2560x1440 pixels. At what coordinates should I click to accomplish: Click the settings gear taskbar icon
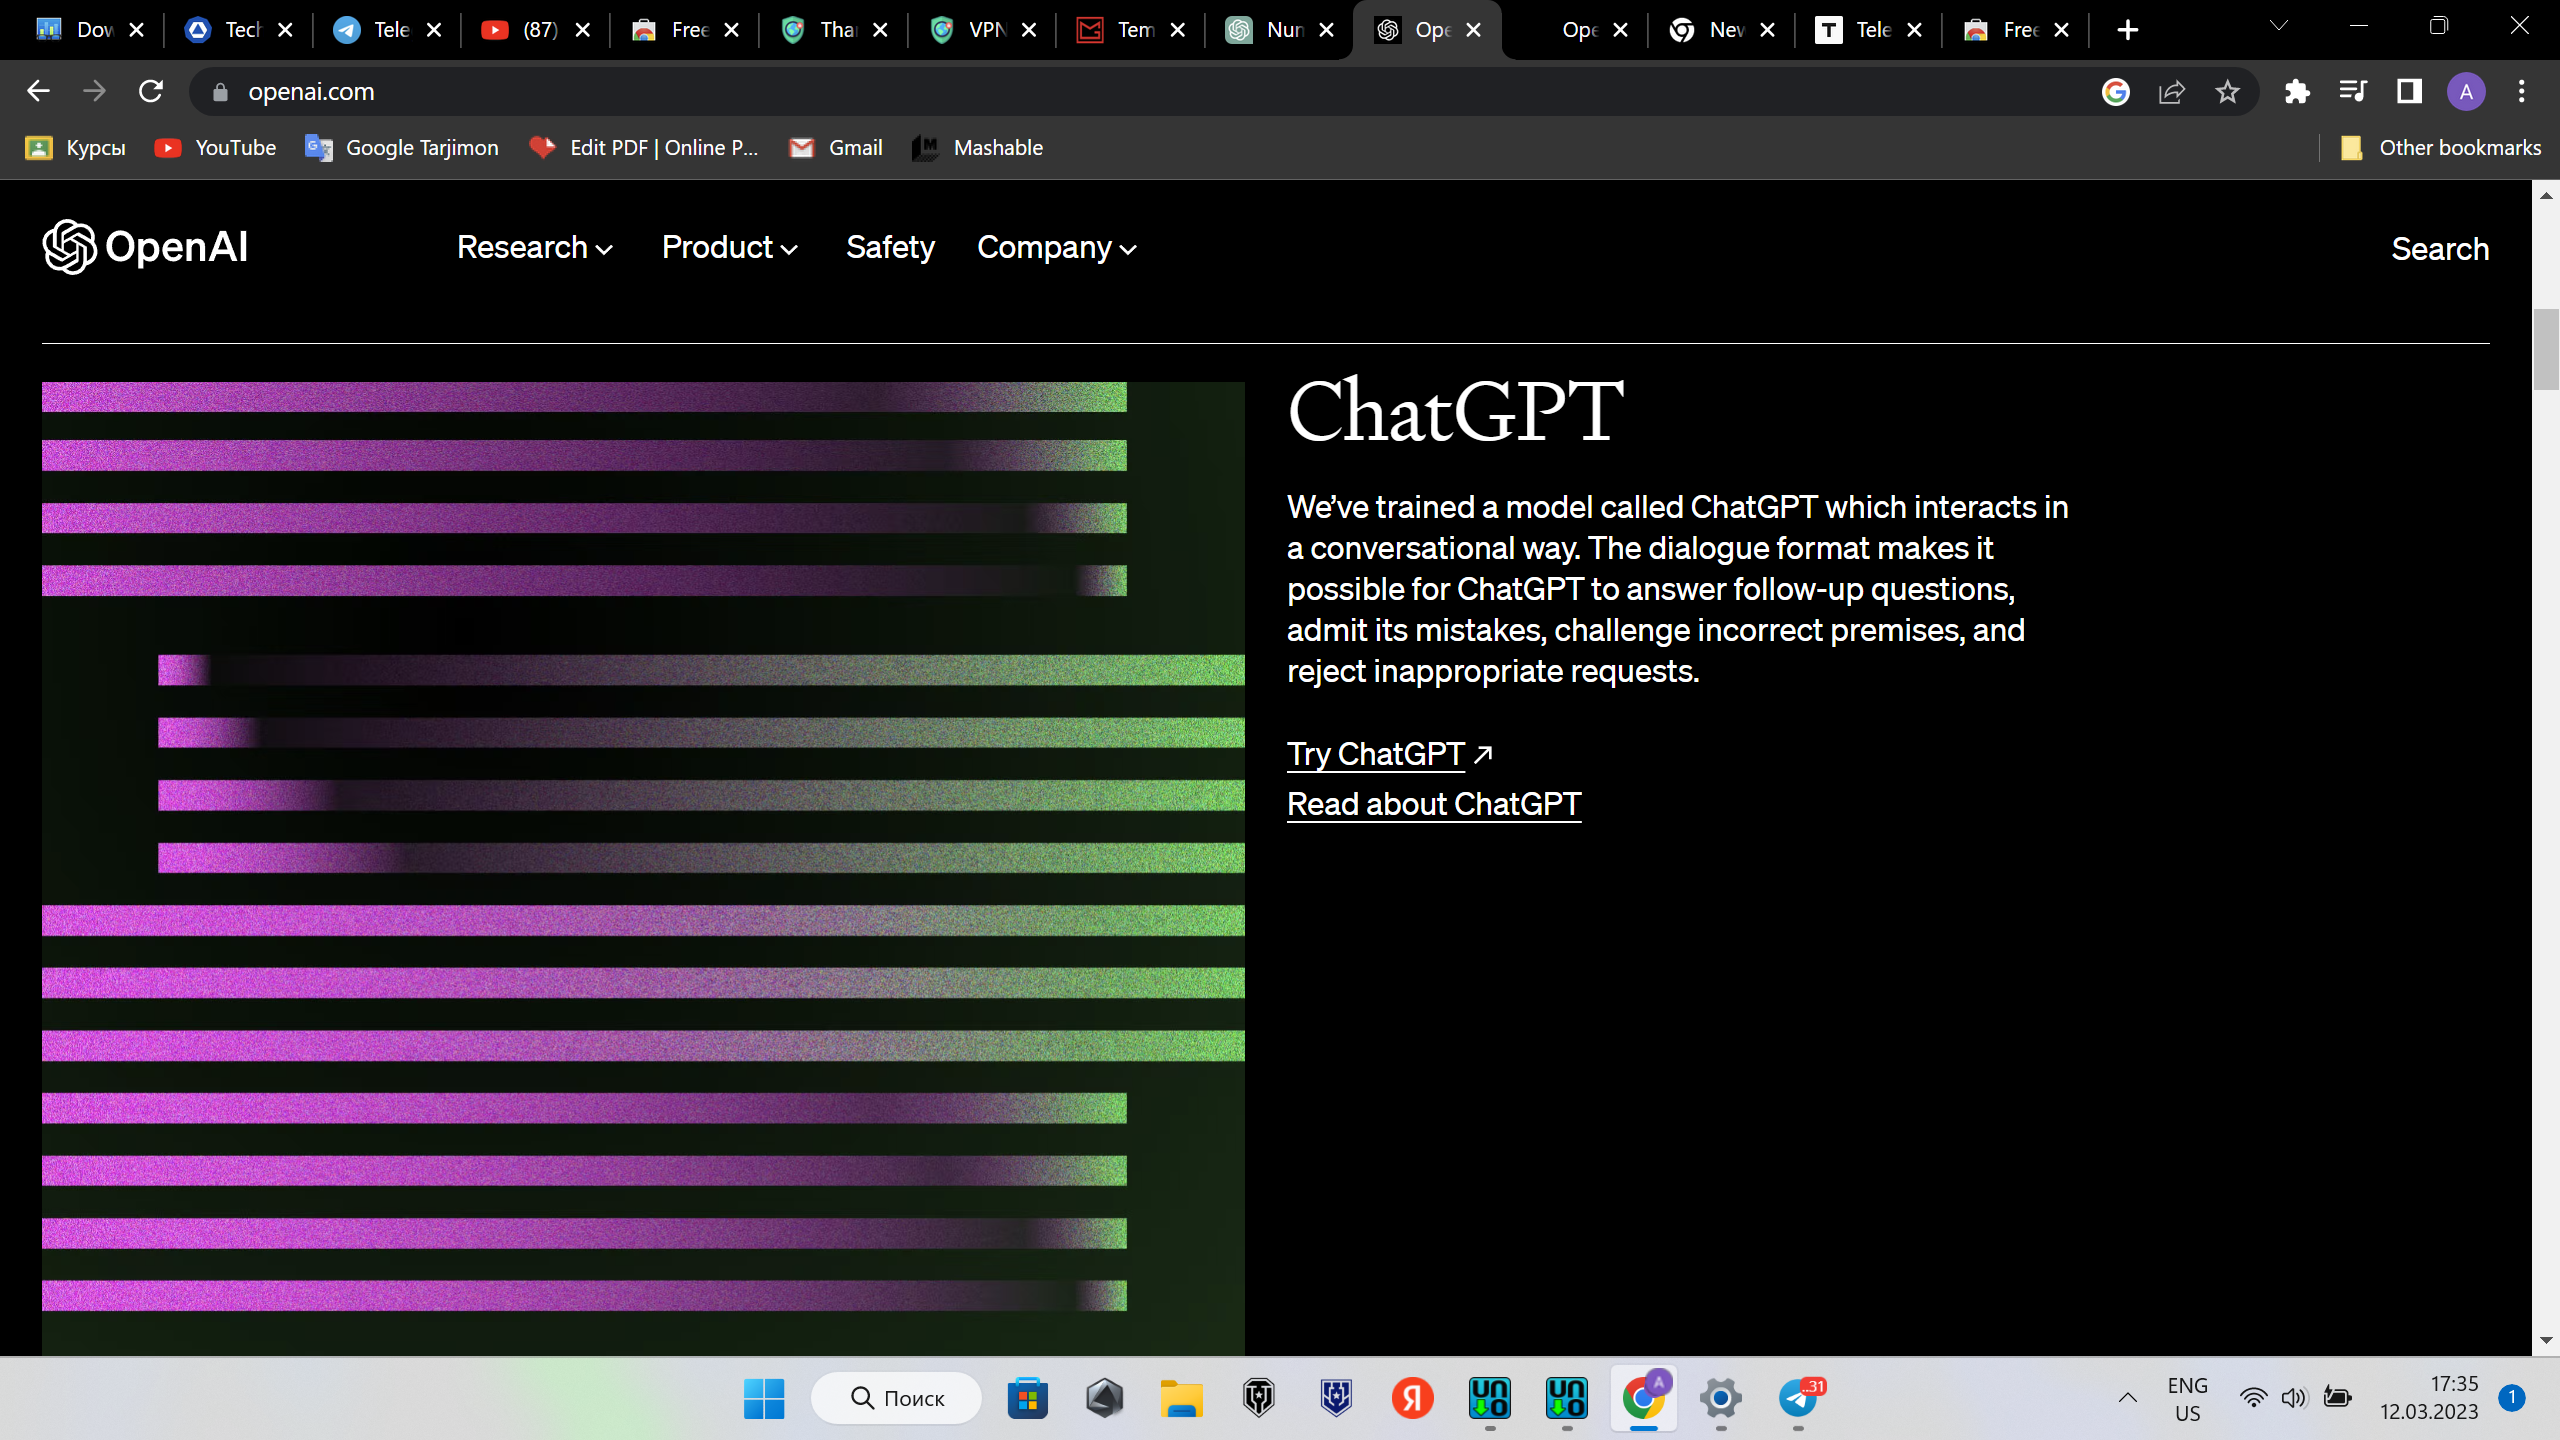pos(1721,1398)
